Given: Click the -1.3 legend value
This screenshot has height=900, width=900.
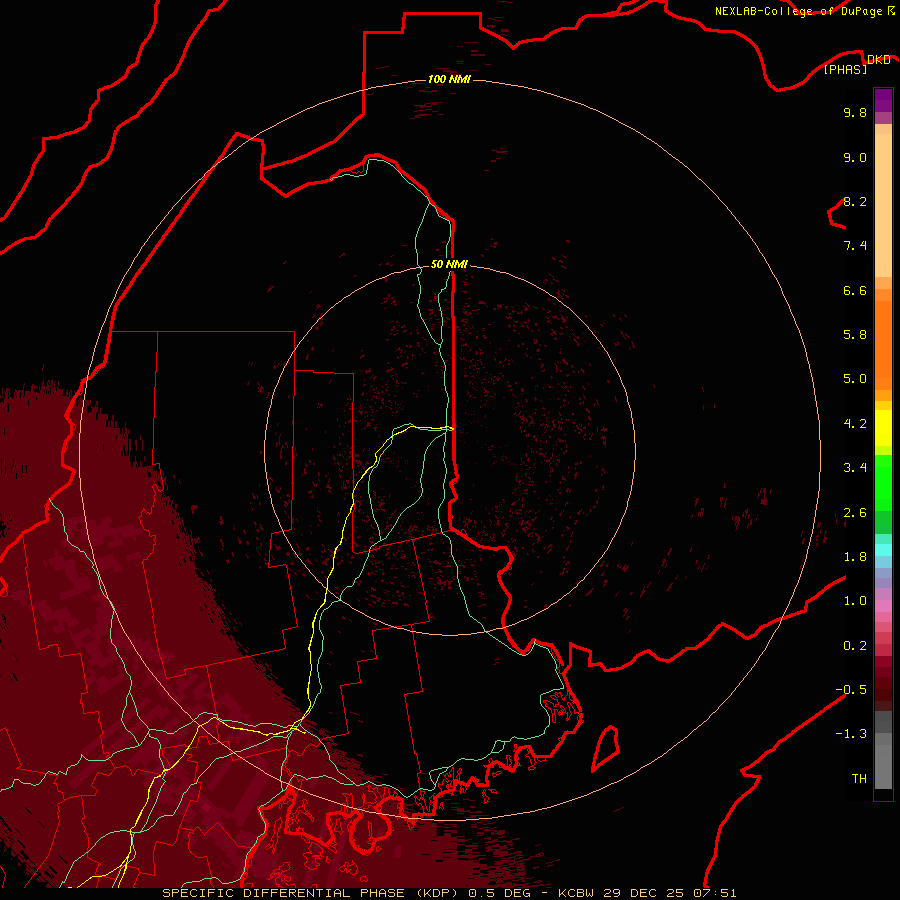Looking at the screenshot, I should tap(851, 734).
